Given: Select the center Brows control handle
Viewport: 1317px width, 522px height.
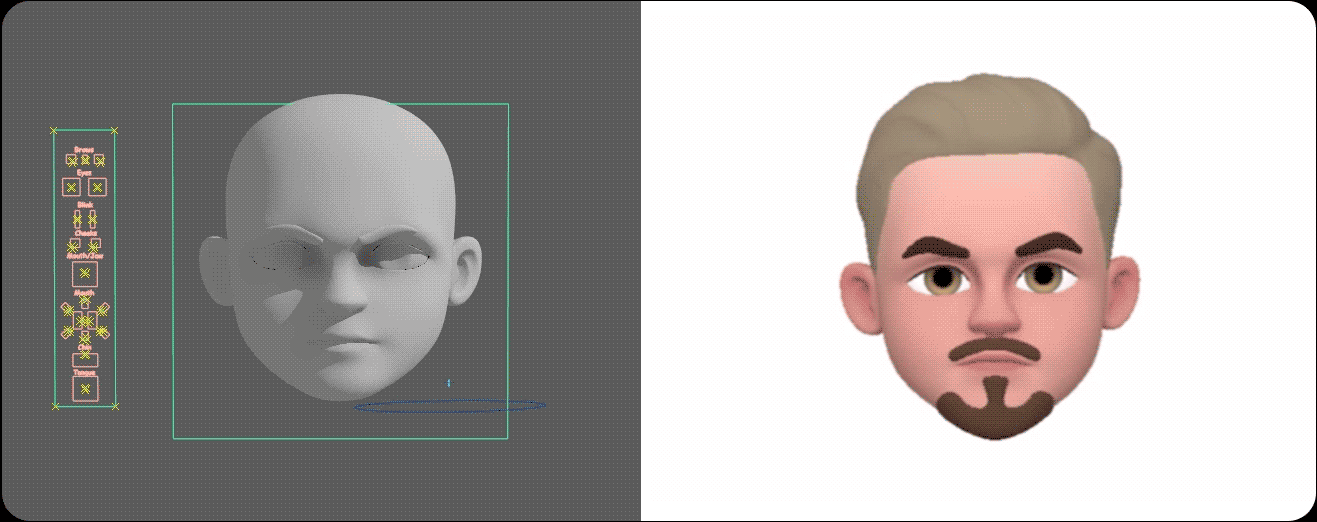Looking at the screenshot, I should (x=85, y=160).
